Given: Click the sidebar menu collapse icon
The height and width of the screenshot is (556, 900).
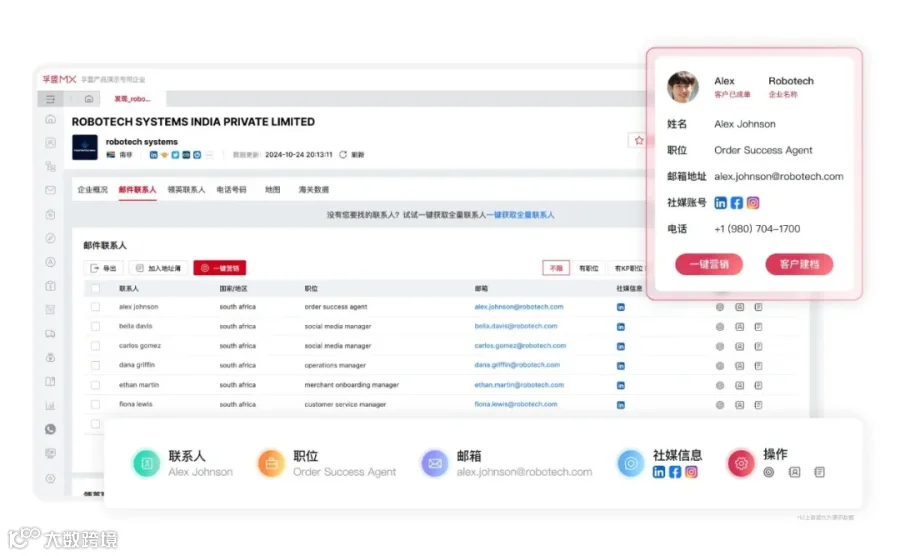Looking at the screenshot, I should coord(50,99).
